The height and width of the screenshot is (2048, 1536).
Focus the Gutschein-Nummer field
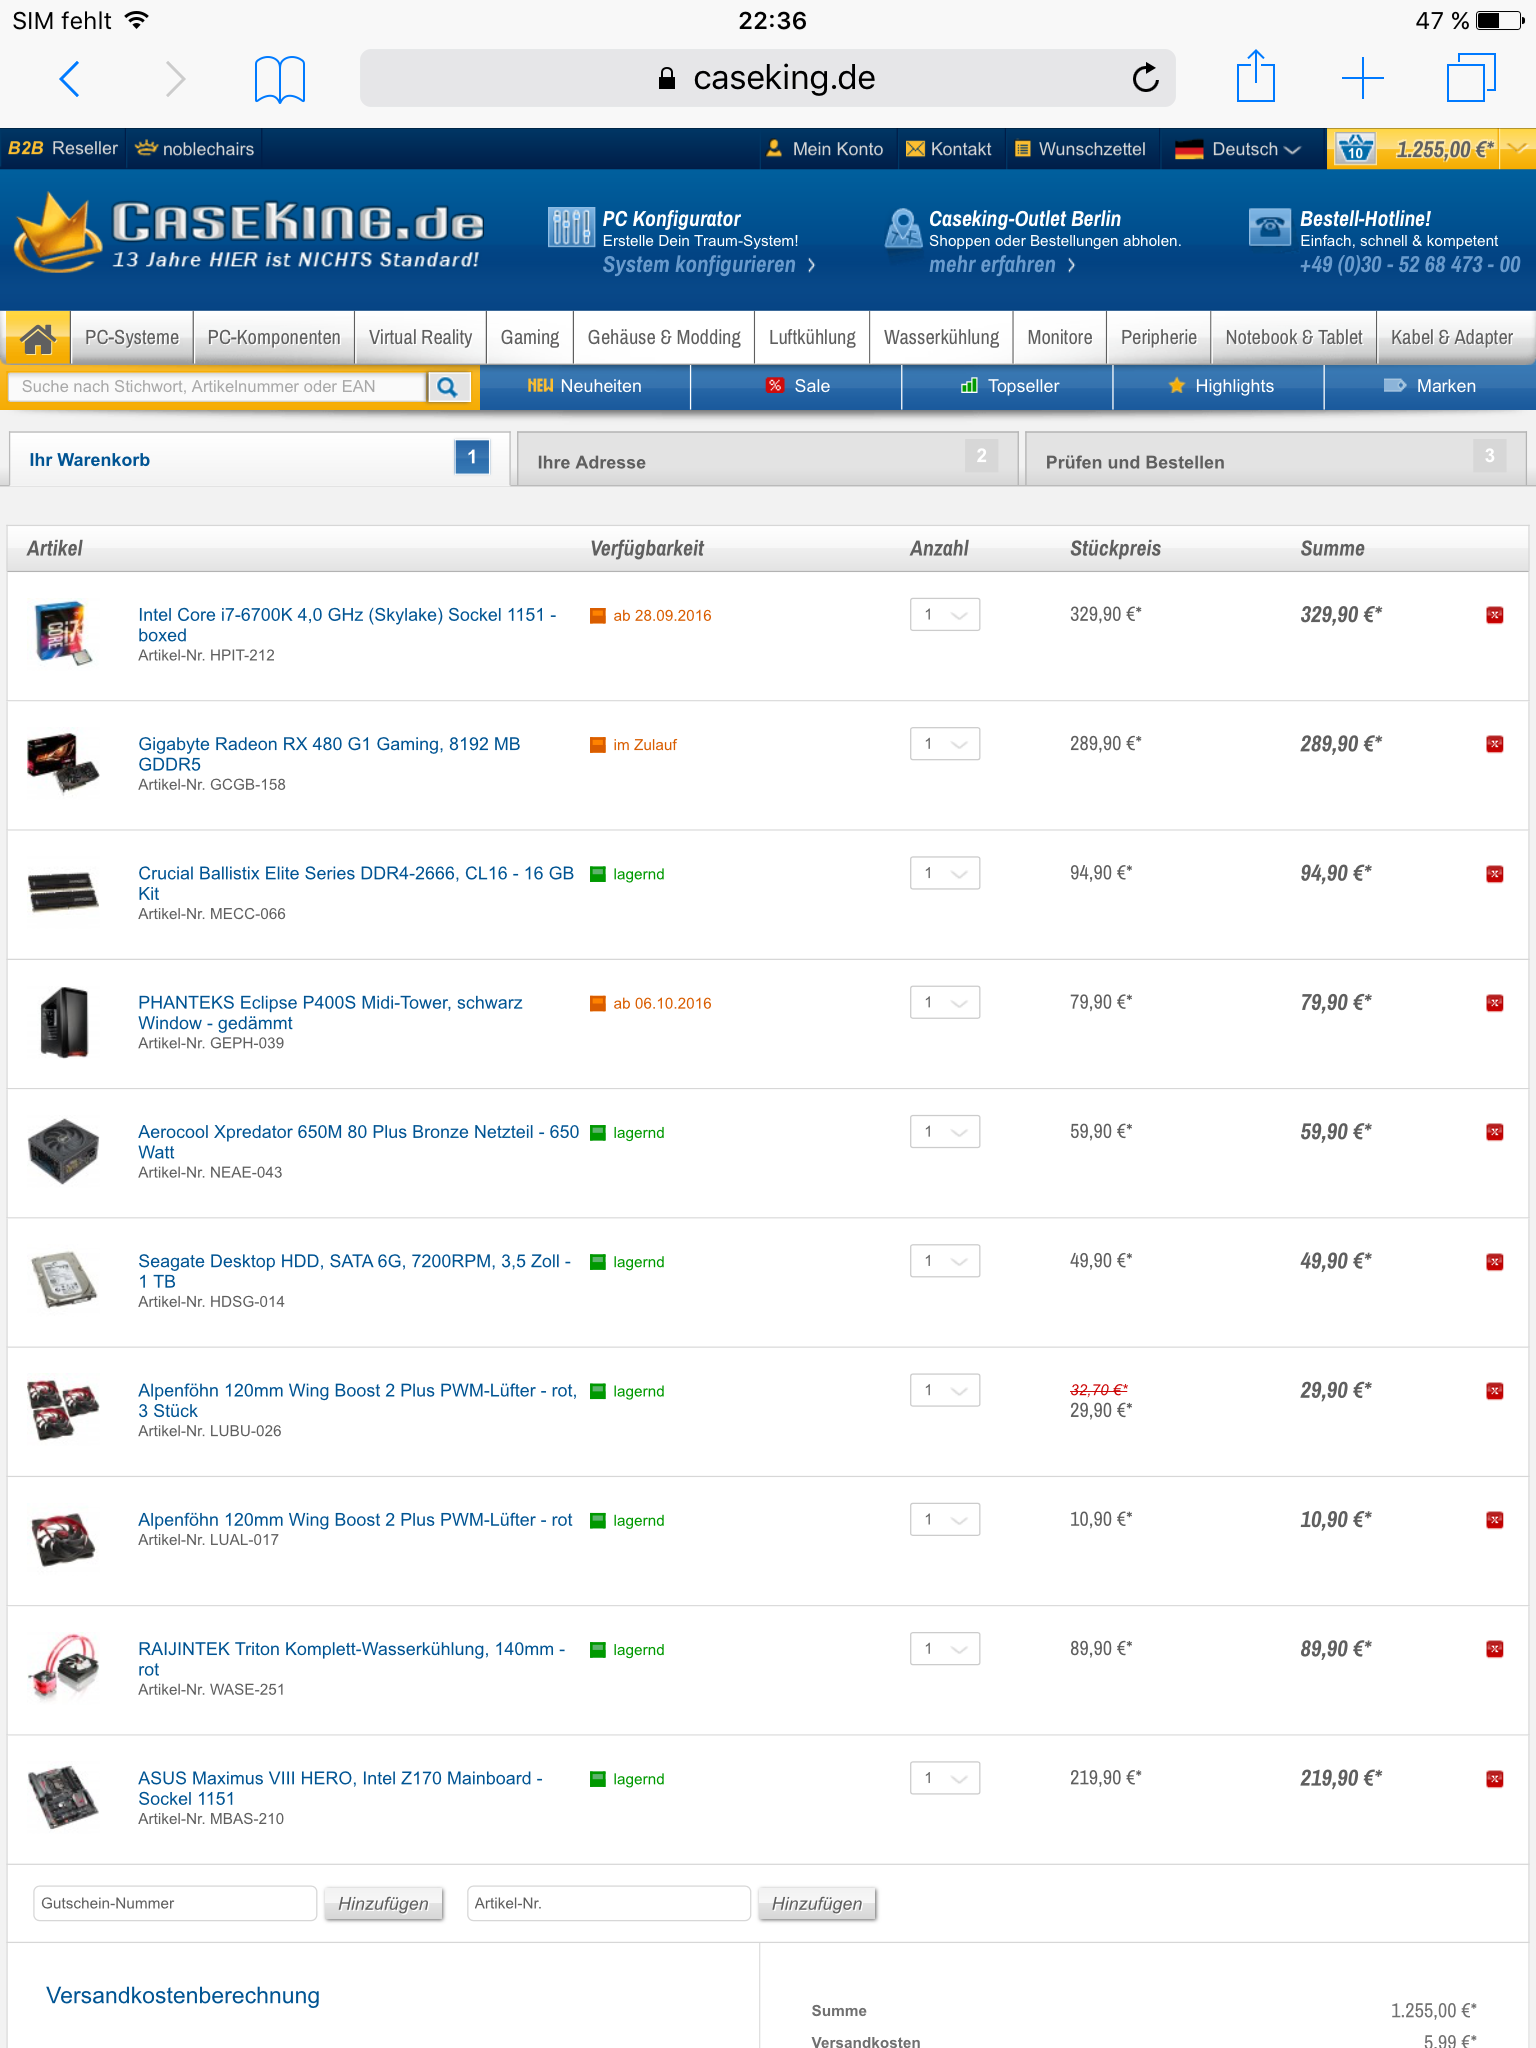175,1903
